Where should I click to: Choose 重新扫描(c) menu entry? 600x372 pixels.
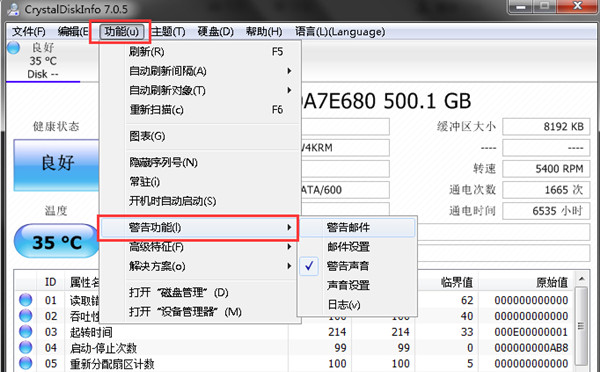200,110
